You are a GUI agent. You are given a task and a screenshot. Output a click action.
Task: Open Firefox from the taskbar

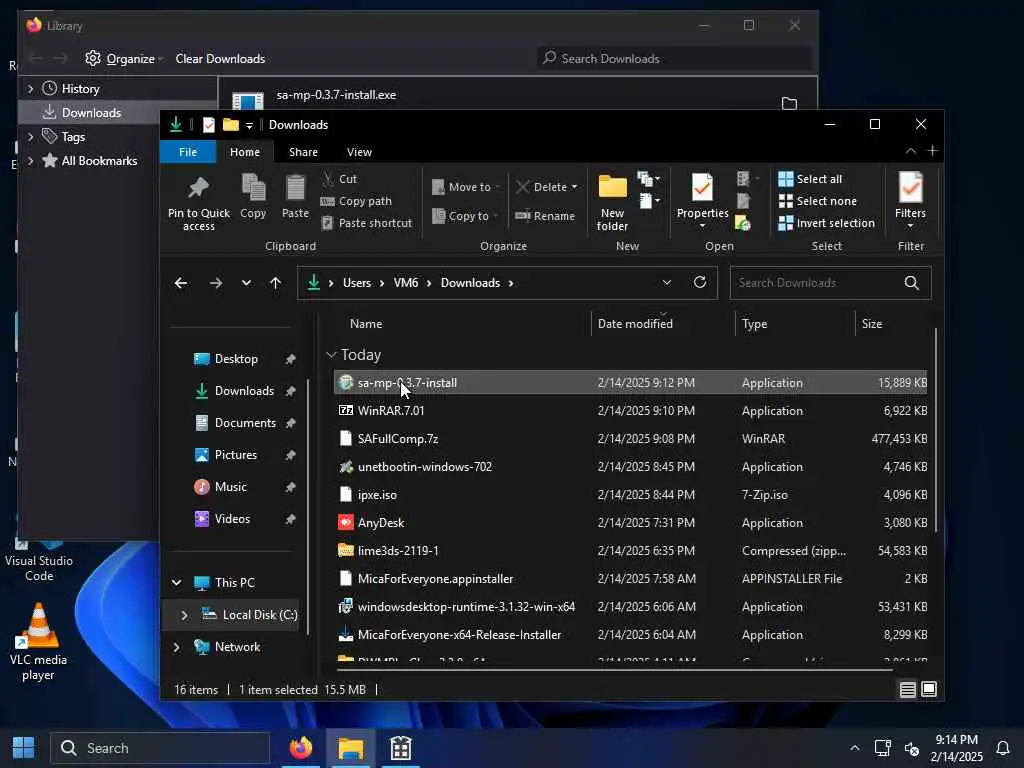pyautogui.click(x=301, y=748)
